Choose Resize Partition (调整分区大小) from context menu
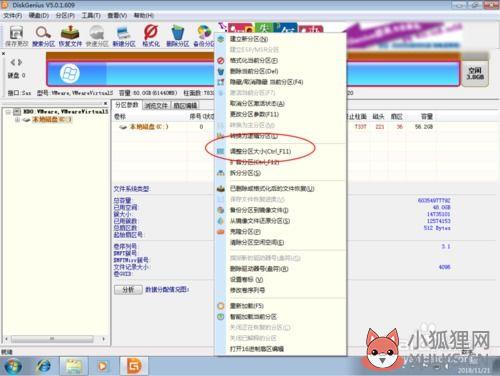The height and width of the screenshot is (376, 500). 260,151
